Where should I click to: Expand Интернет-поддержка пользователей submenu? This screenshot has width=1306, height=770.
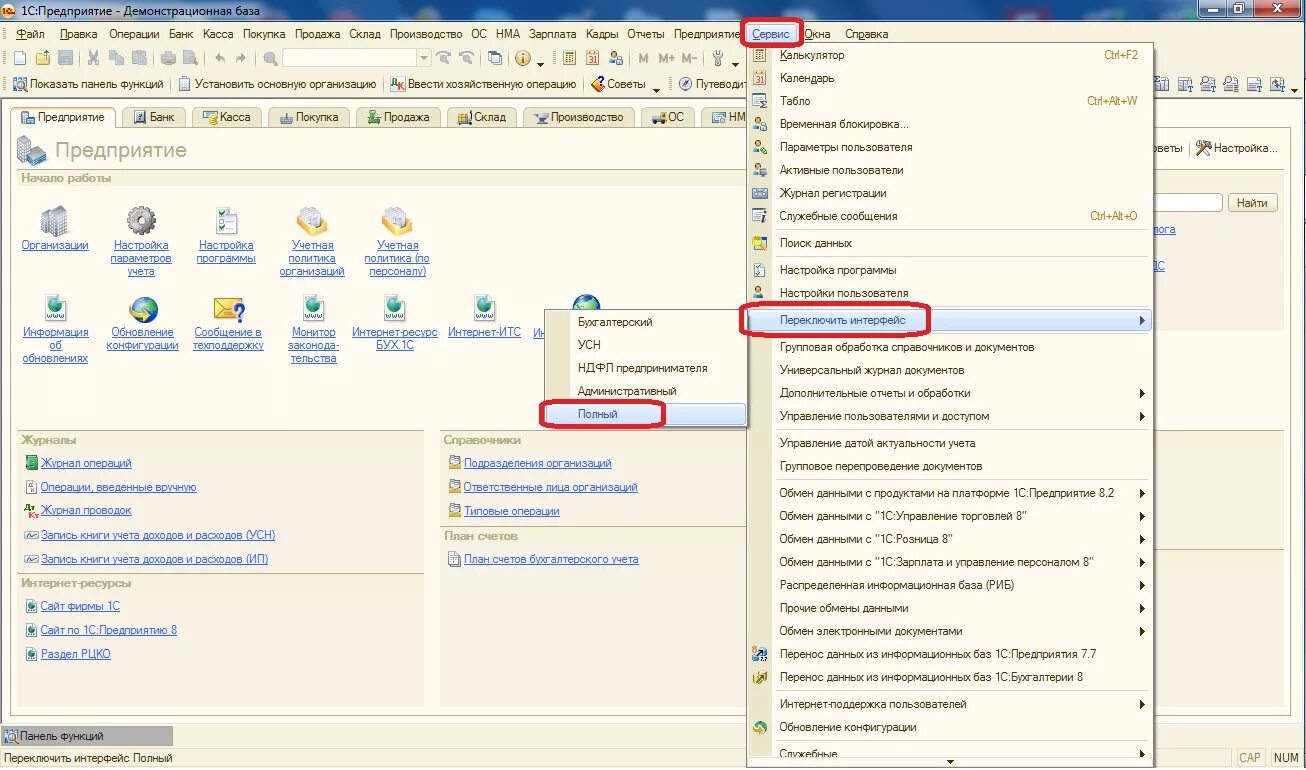pos(1141,704)
